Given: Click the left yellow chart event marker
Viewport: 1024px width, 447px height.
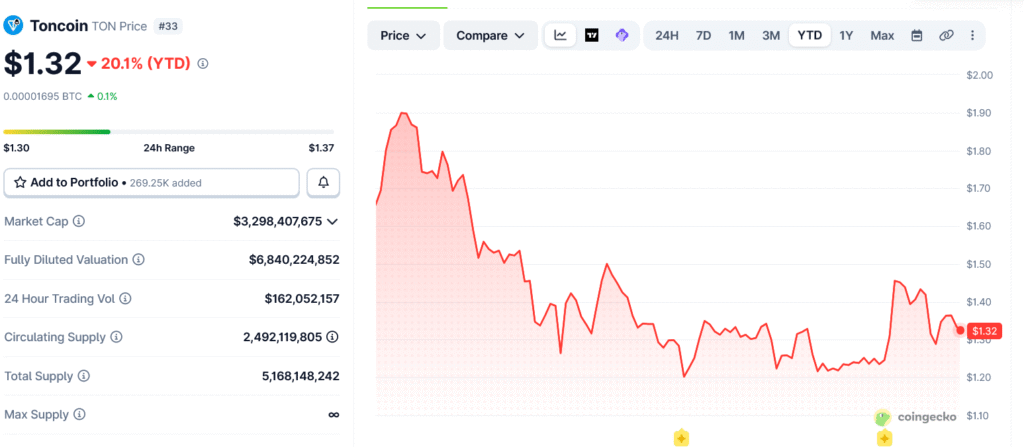Looking at the screenshot, I should [x=681, y=437].
